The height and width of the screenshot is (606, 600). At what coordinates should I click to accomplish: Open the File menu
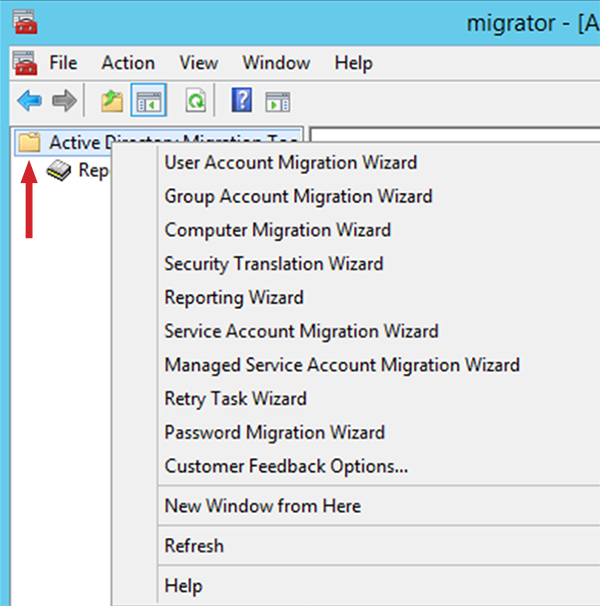(63, 63)
